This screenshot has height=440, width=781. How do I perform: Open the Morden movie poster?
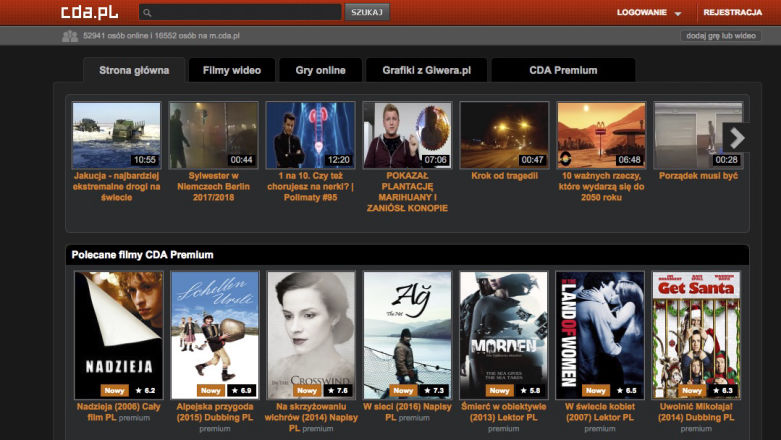tap(504, 335)
